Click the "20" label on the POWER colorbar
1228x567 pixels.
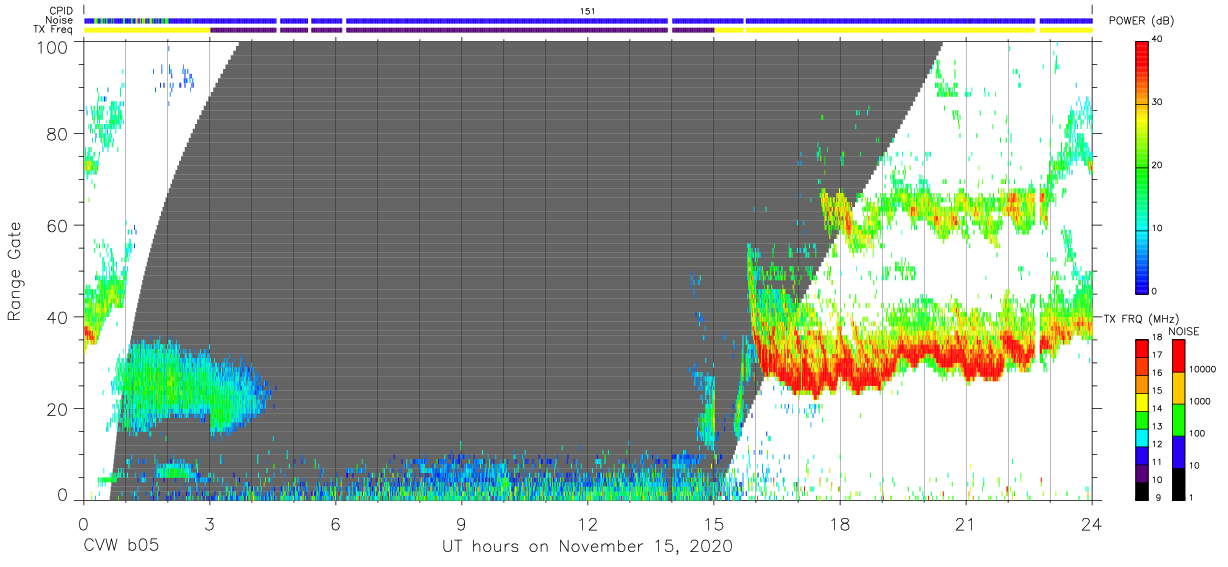coord(1156,165)
